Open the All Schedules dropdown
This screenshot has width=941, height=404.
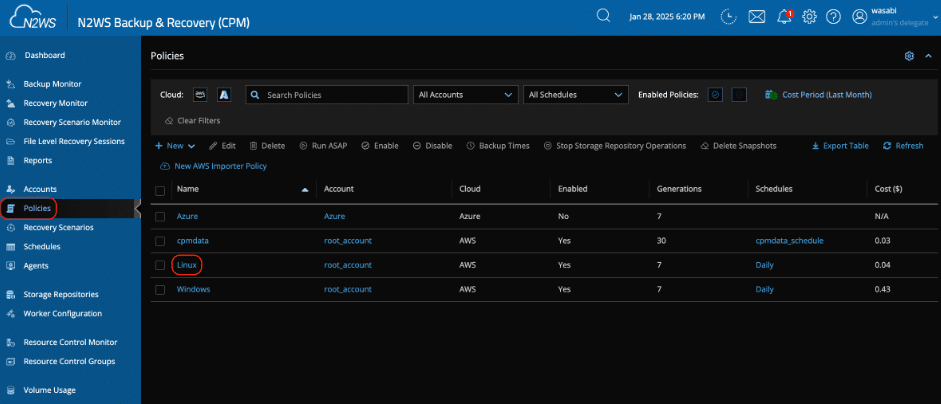click(x=576, y=95)
